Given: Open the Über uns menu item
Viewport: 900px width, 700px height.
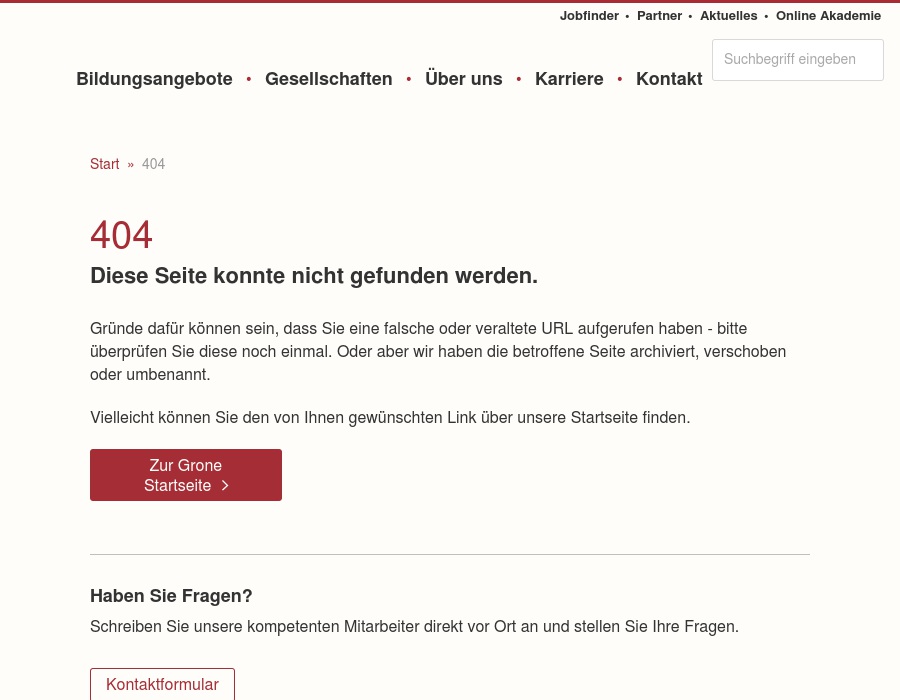Looking at the screenshot, I should point(463,79).
